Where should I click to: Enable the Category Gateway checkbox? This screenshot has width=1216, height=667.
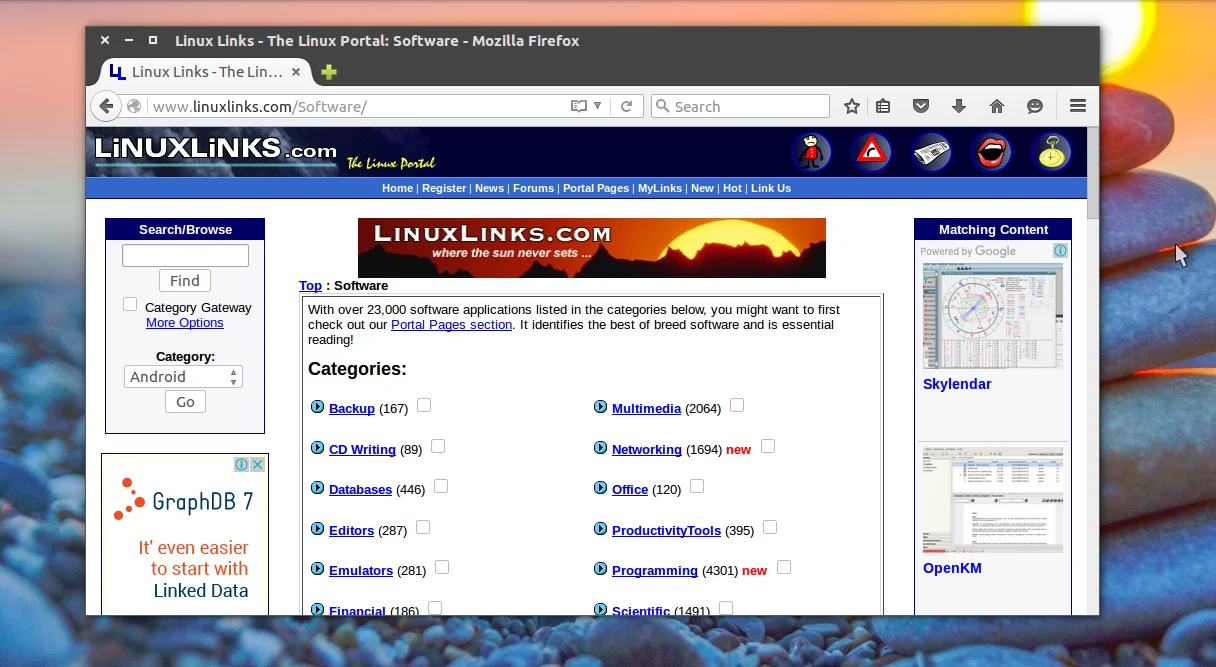tap(130, 304)
